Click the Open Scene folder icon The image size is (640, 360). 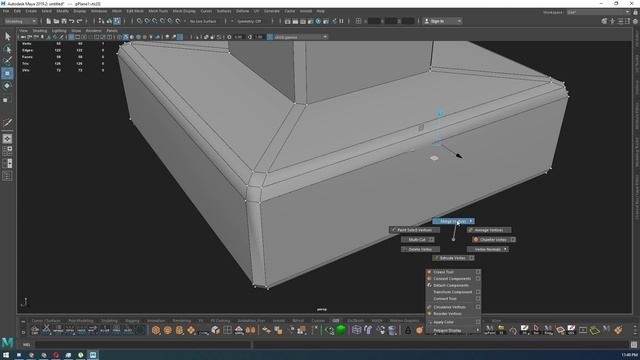pos(56,21)
